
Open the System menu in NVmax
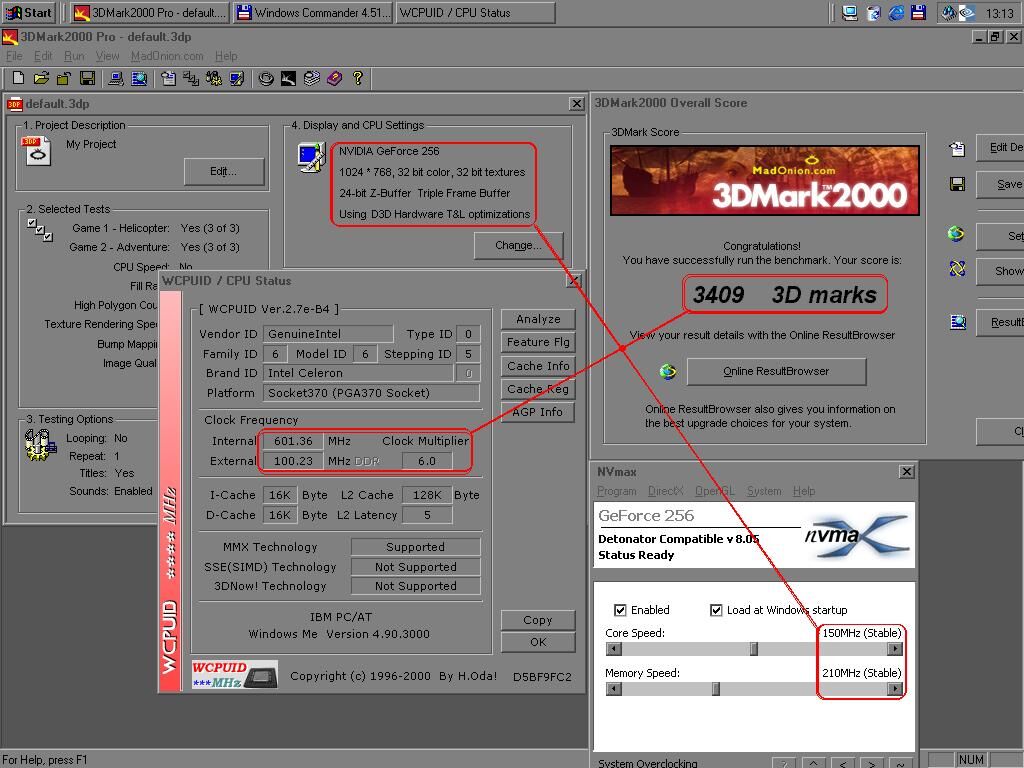tap(764, 491)
